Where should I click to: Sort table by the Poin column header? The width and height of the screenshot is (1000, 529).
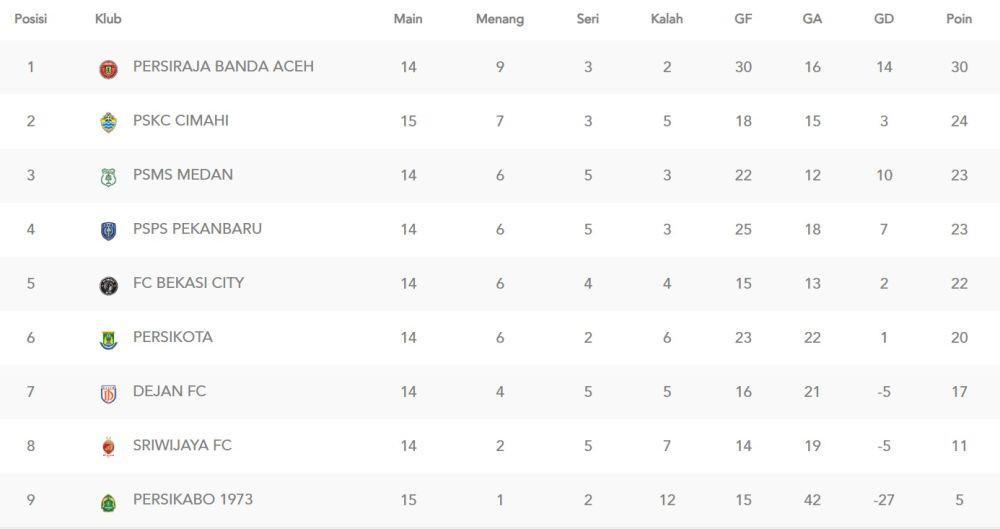pos(959,19)
